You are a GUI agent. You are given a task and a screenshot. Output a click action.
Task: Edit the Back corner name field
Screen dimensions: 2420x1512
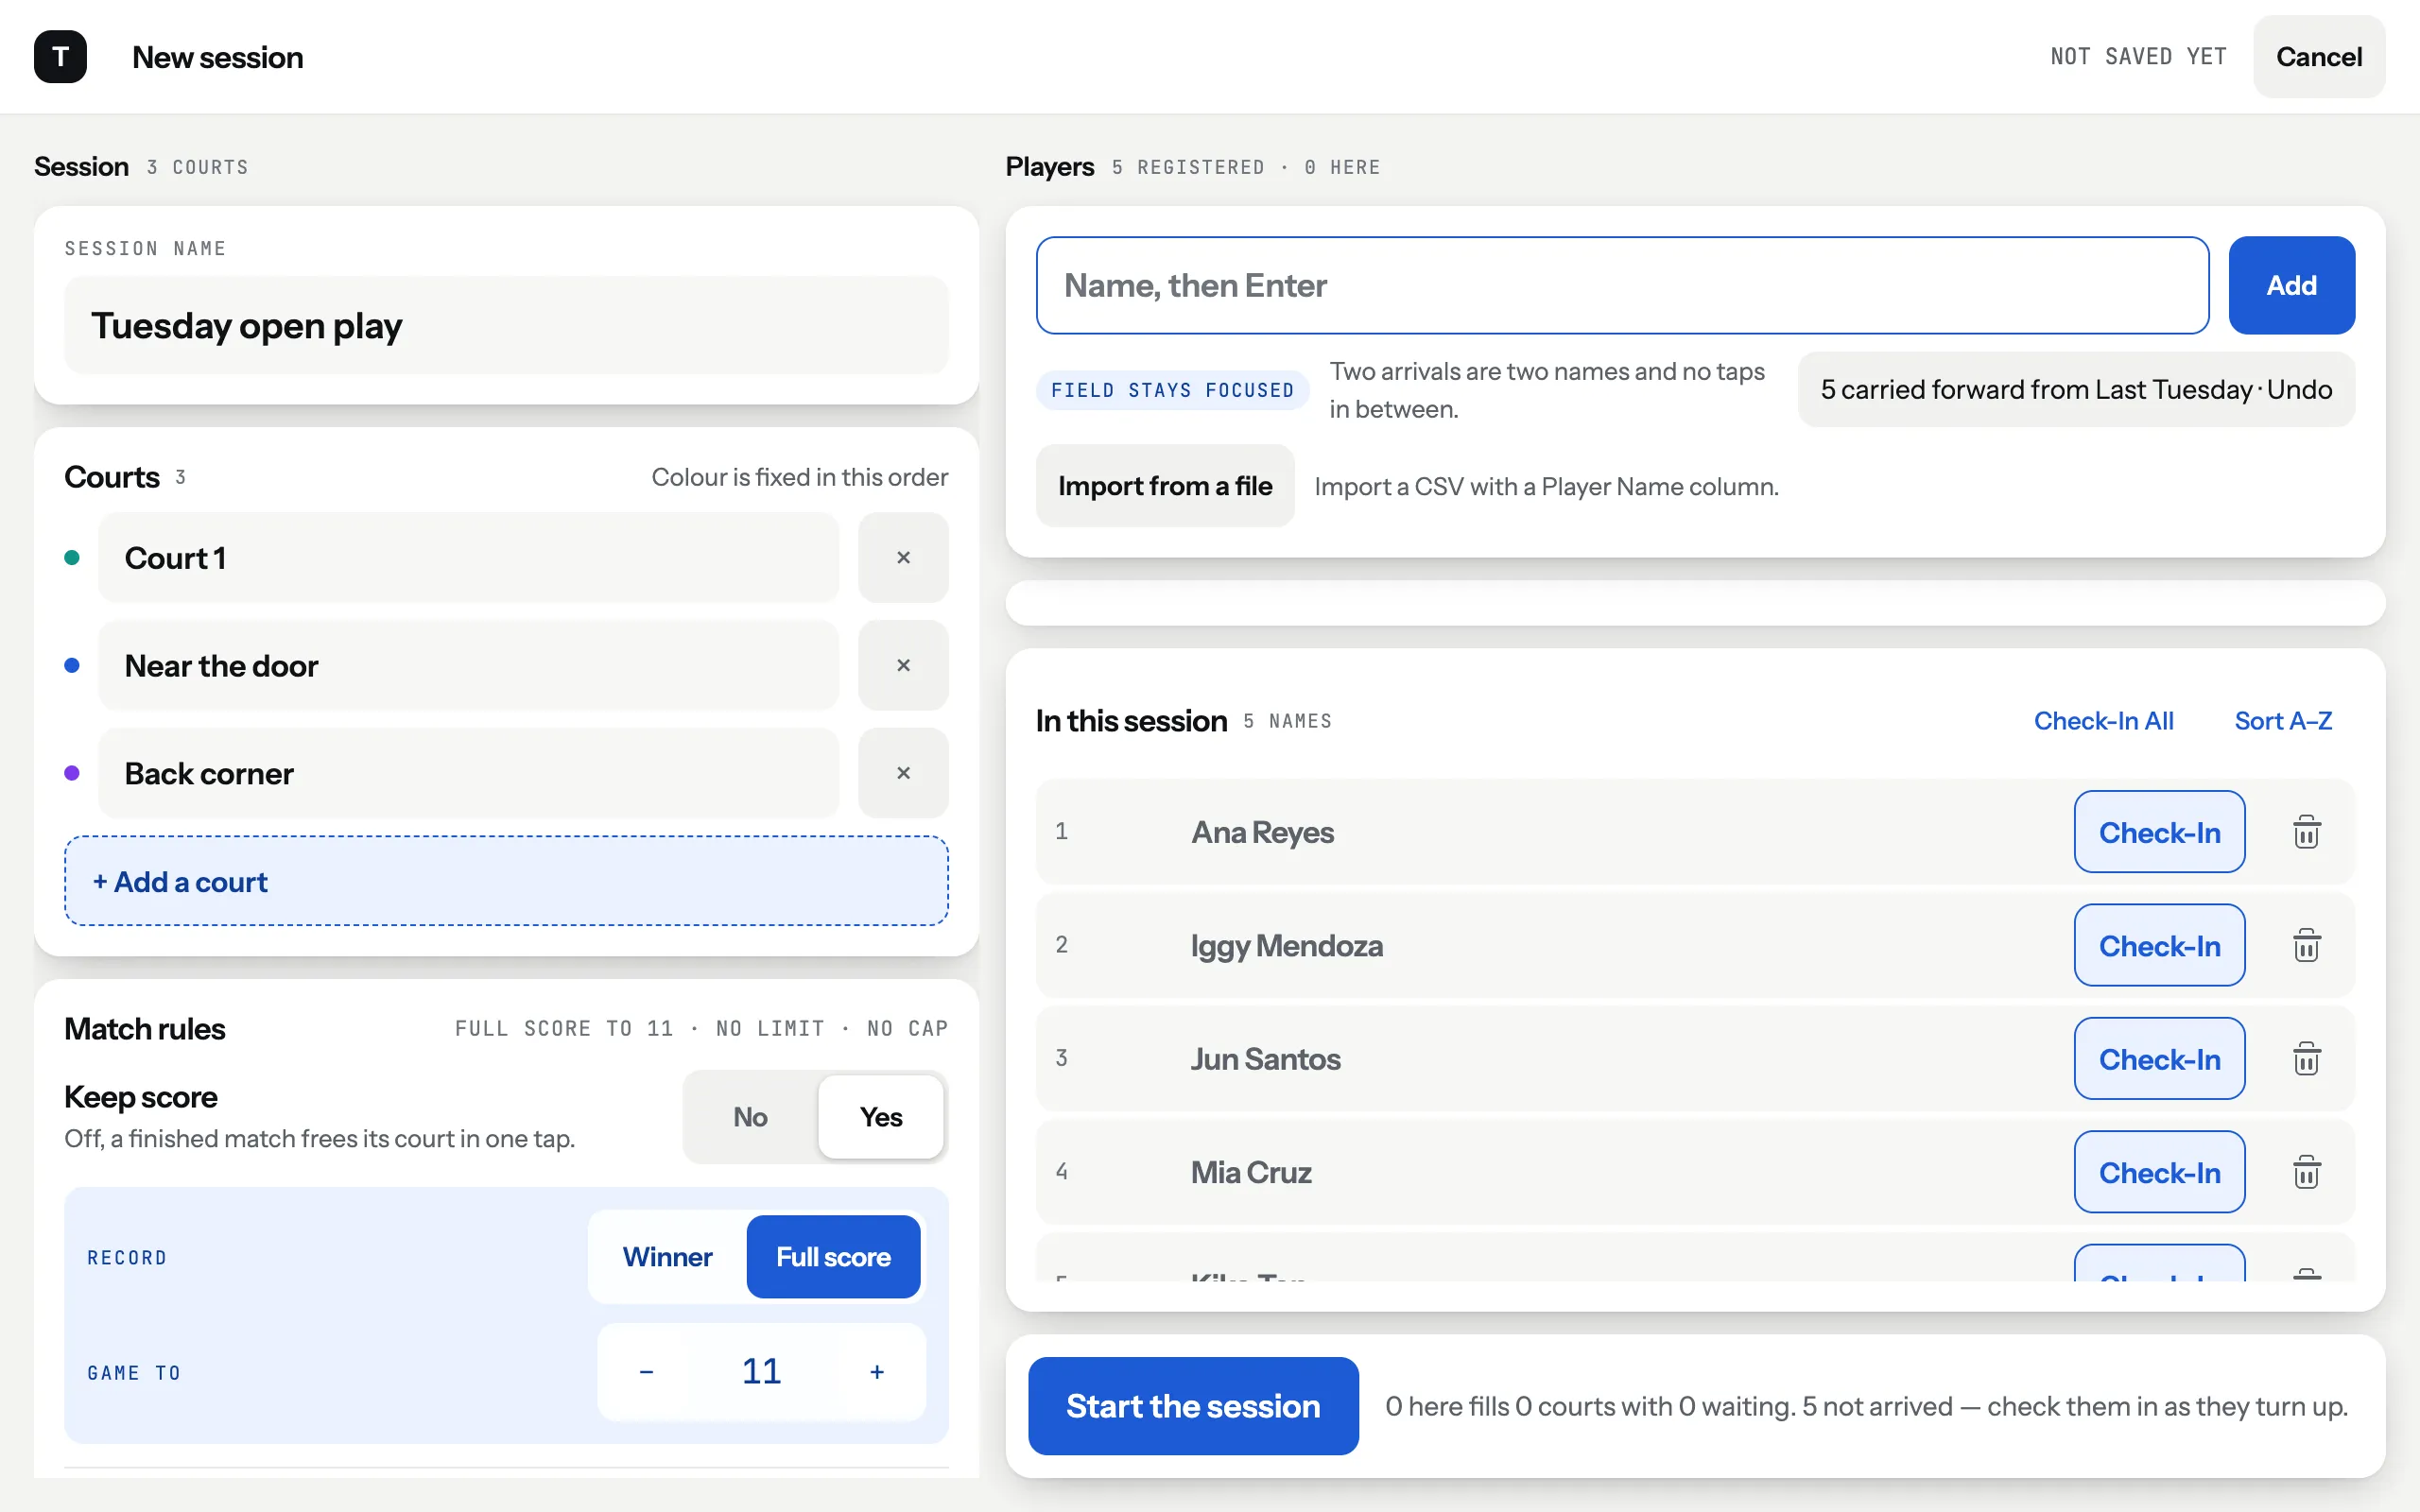pos(468,773)
